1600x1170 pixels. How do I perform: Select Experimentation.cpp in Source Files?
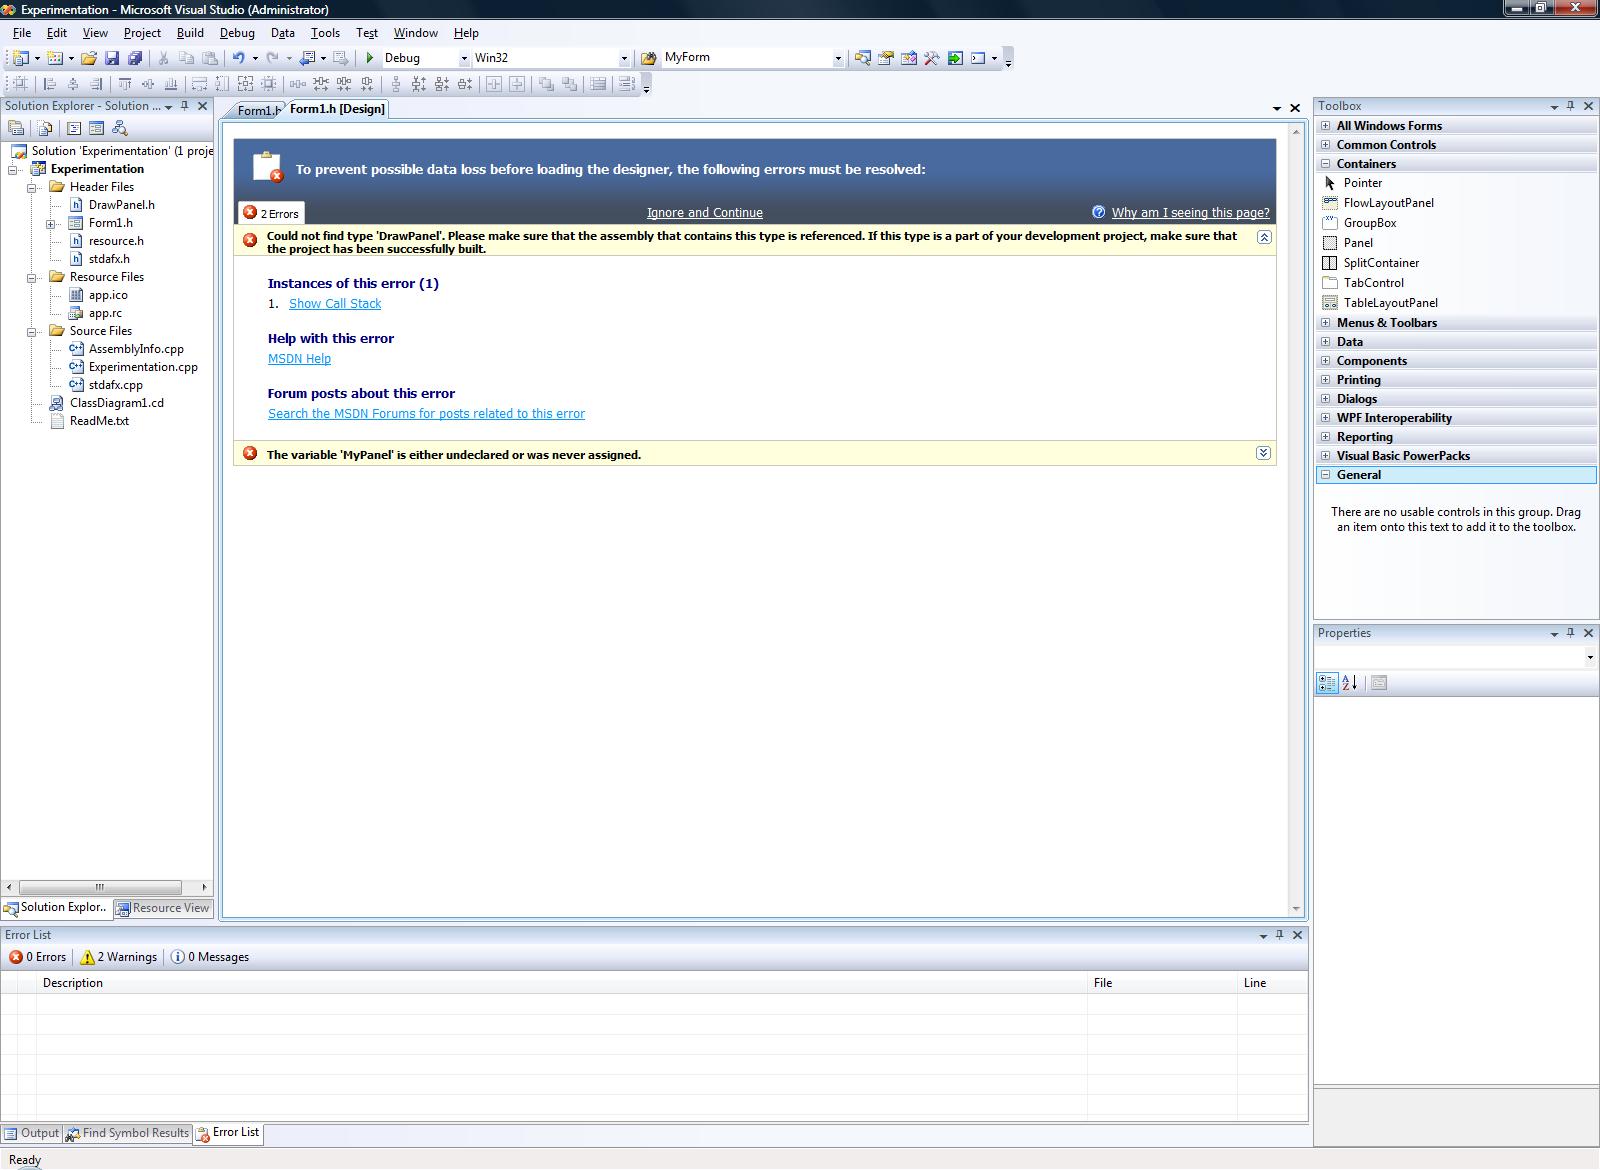click(143, 367)
